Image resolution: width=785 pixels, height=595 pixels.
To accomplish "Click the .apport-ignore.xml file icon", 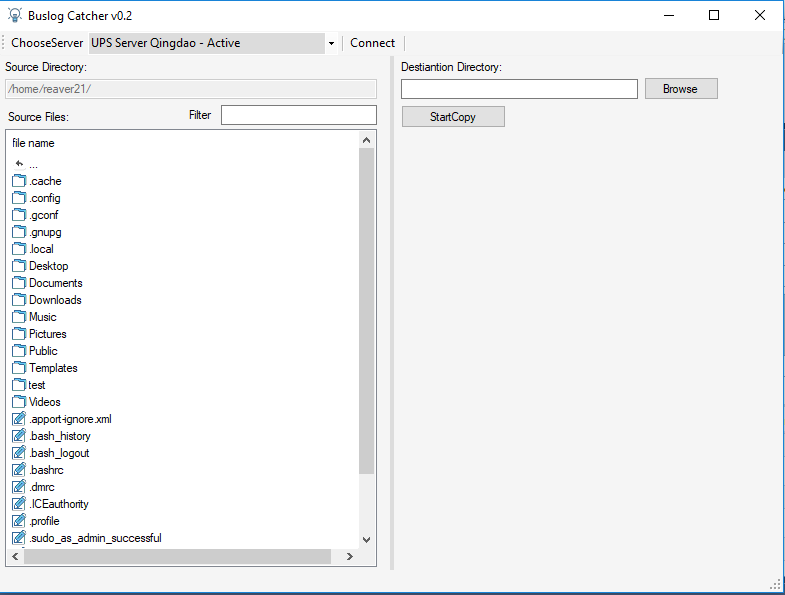I will tap(19, 419).
